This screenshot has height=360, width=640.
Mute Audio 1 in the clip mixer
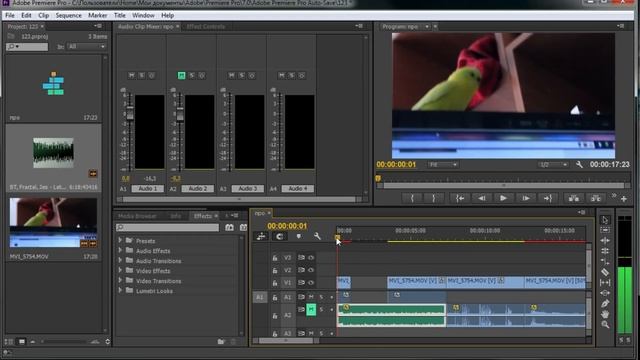[x=131, y=76]
